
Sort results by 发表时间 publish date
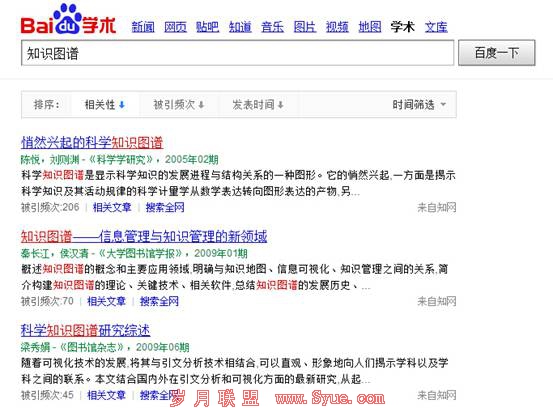258,105
